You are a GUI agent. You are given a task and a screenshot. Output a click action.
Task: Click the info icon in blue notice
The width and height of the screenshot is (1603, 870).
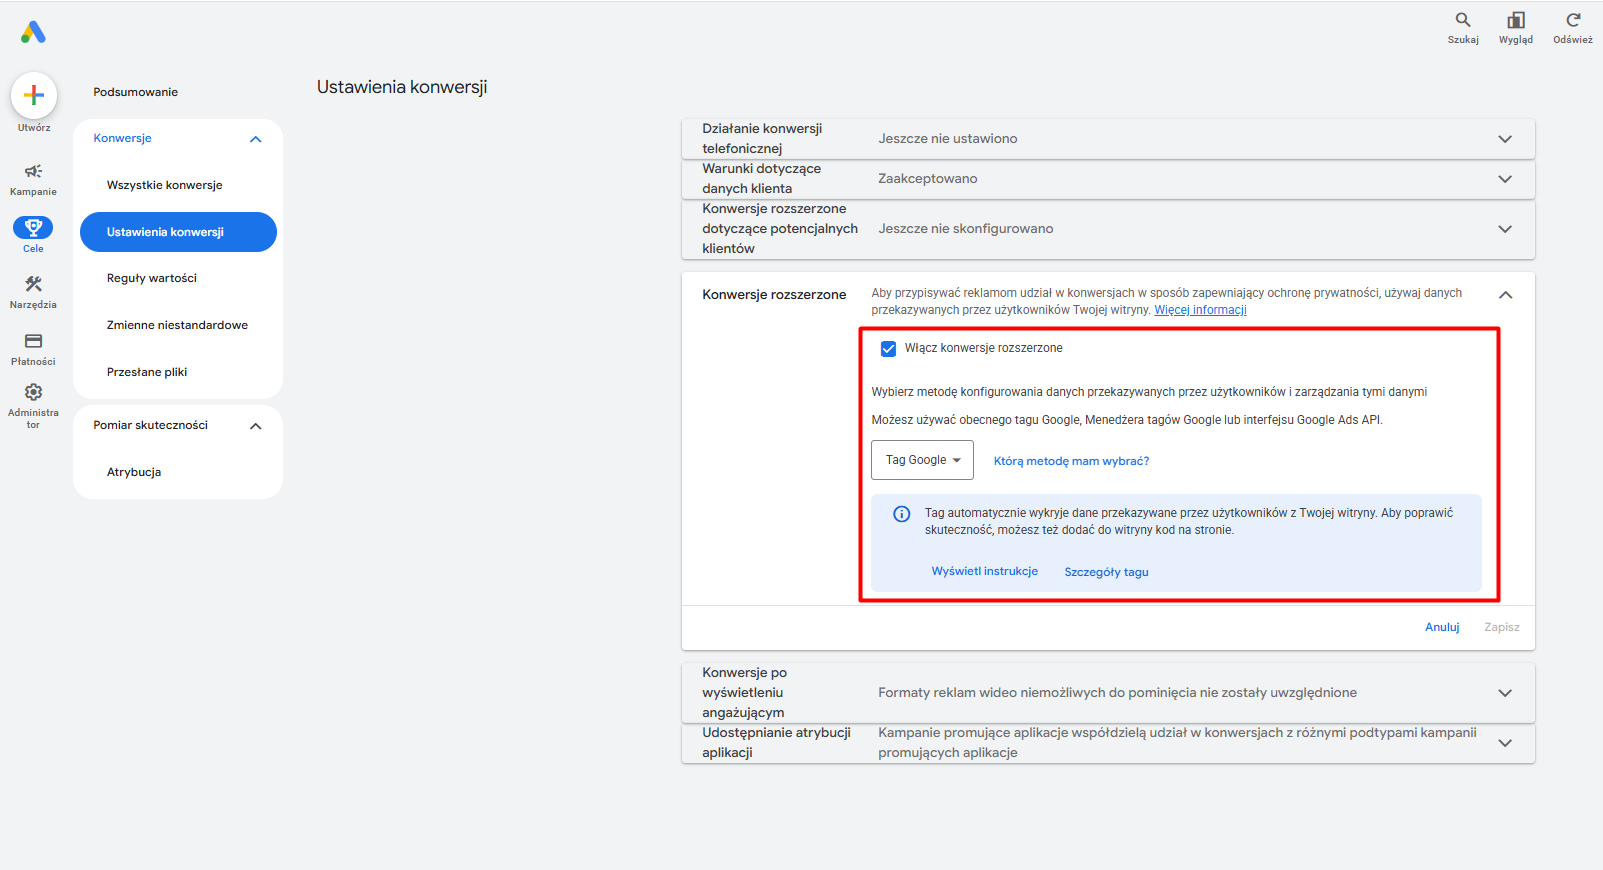(901, 514)
